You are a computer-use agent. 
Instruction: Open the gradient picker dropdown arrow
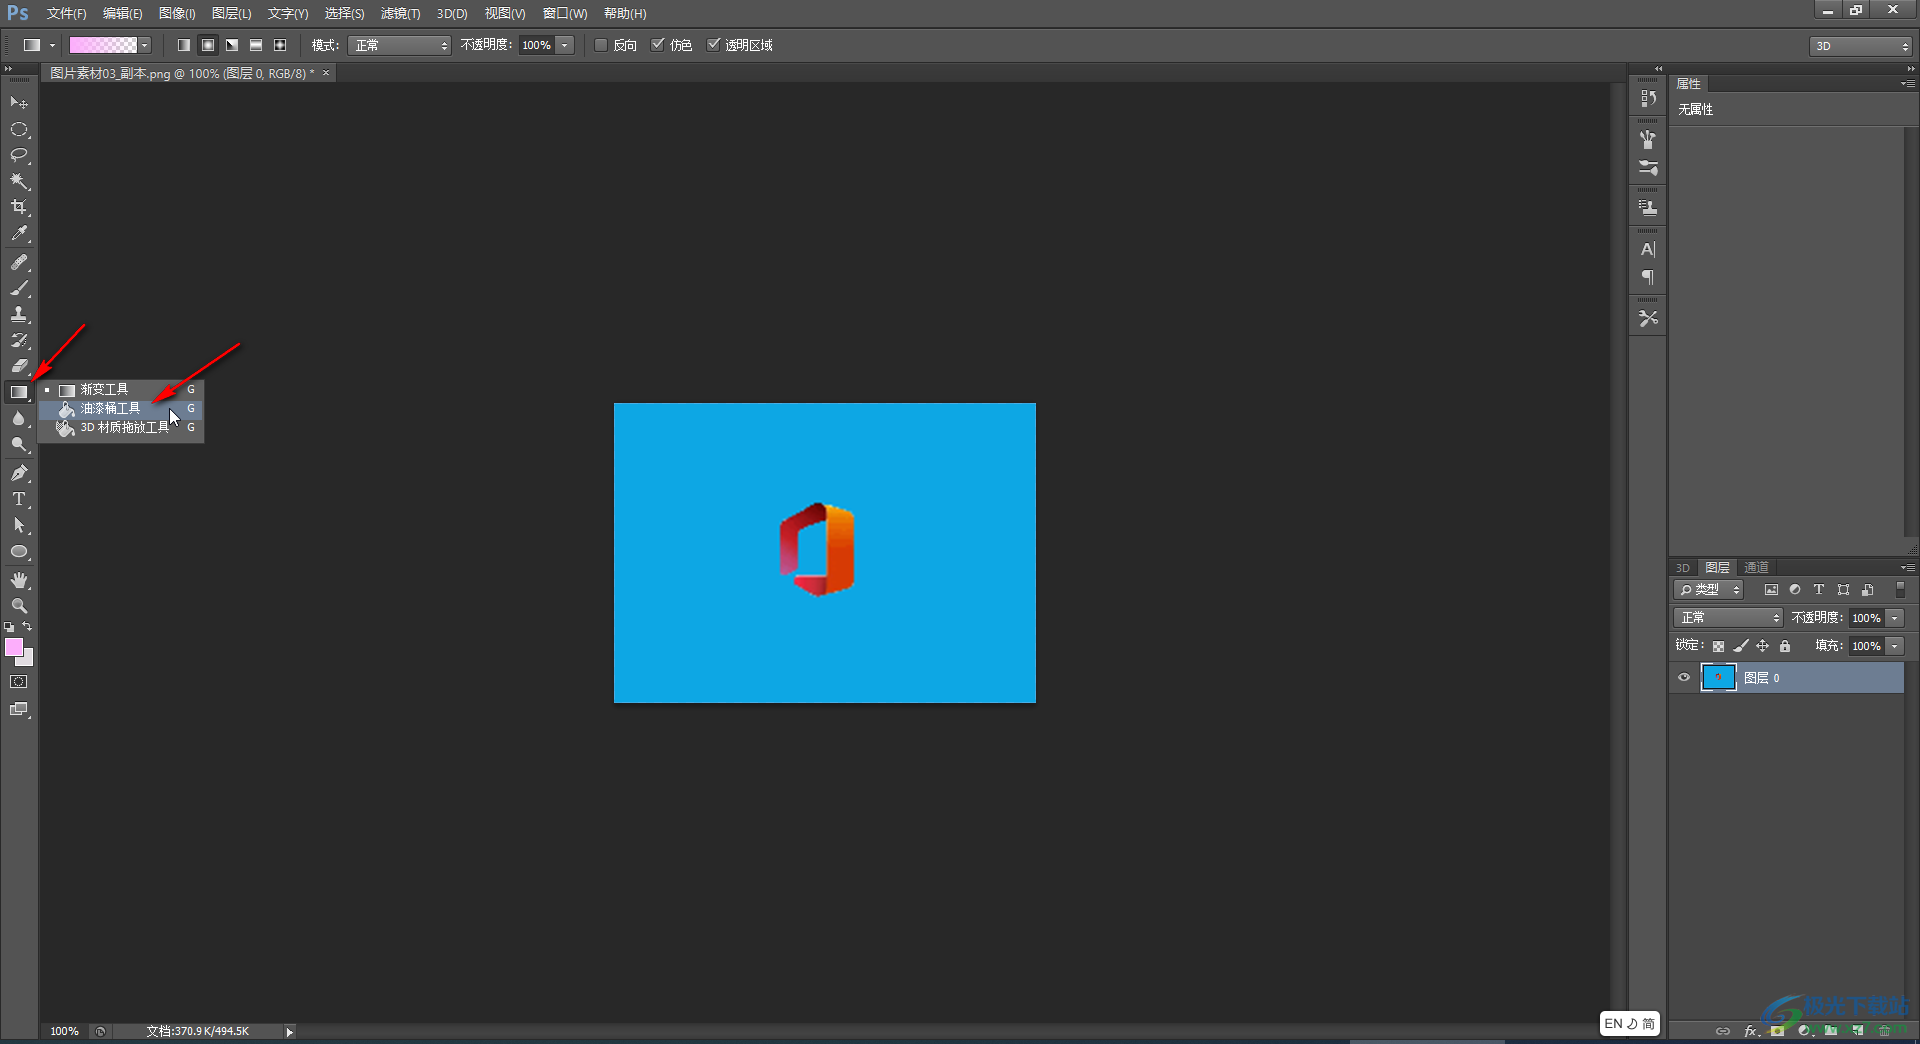point(145,45)
